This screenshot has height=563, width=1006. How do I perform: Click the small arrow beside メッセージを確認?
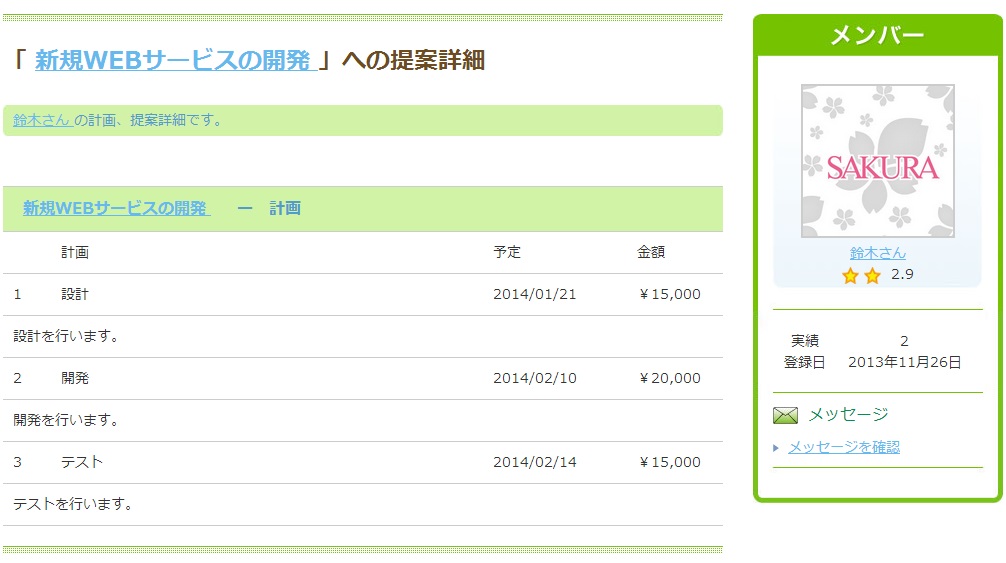coord(776,448)
